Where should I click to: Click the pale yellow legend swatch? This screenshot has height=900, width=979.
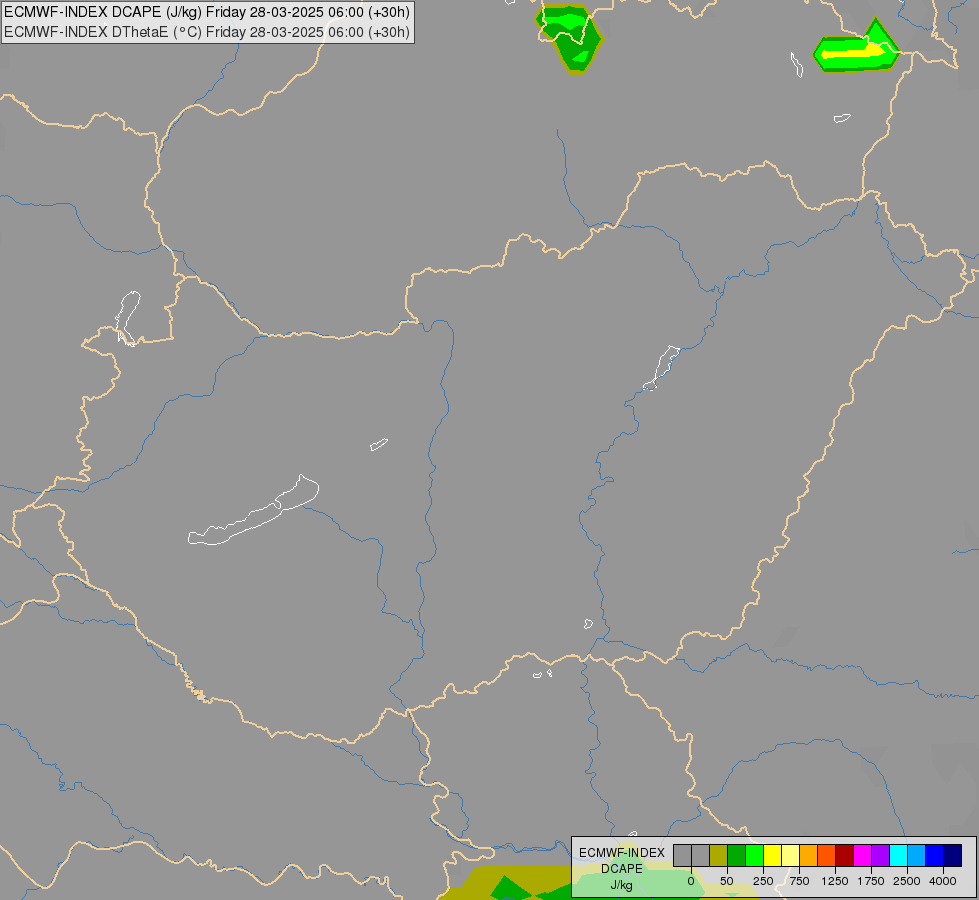point(790,855)
